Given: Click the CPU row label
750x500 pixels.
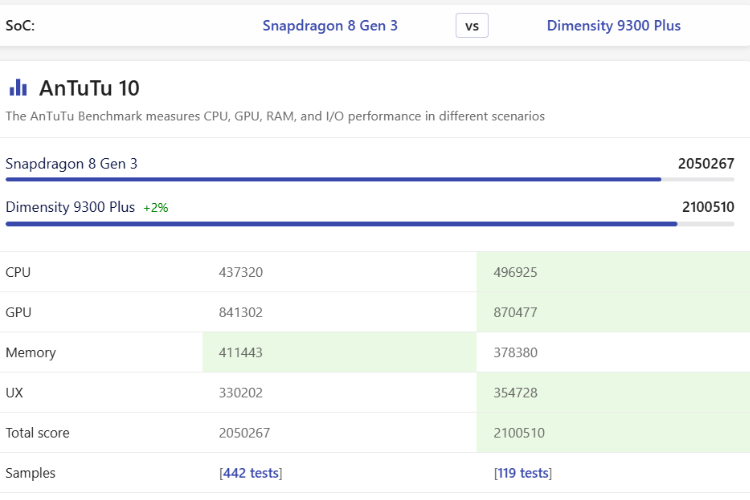Looking at the screenshot, I should click(x=18, y=272).
